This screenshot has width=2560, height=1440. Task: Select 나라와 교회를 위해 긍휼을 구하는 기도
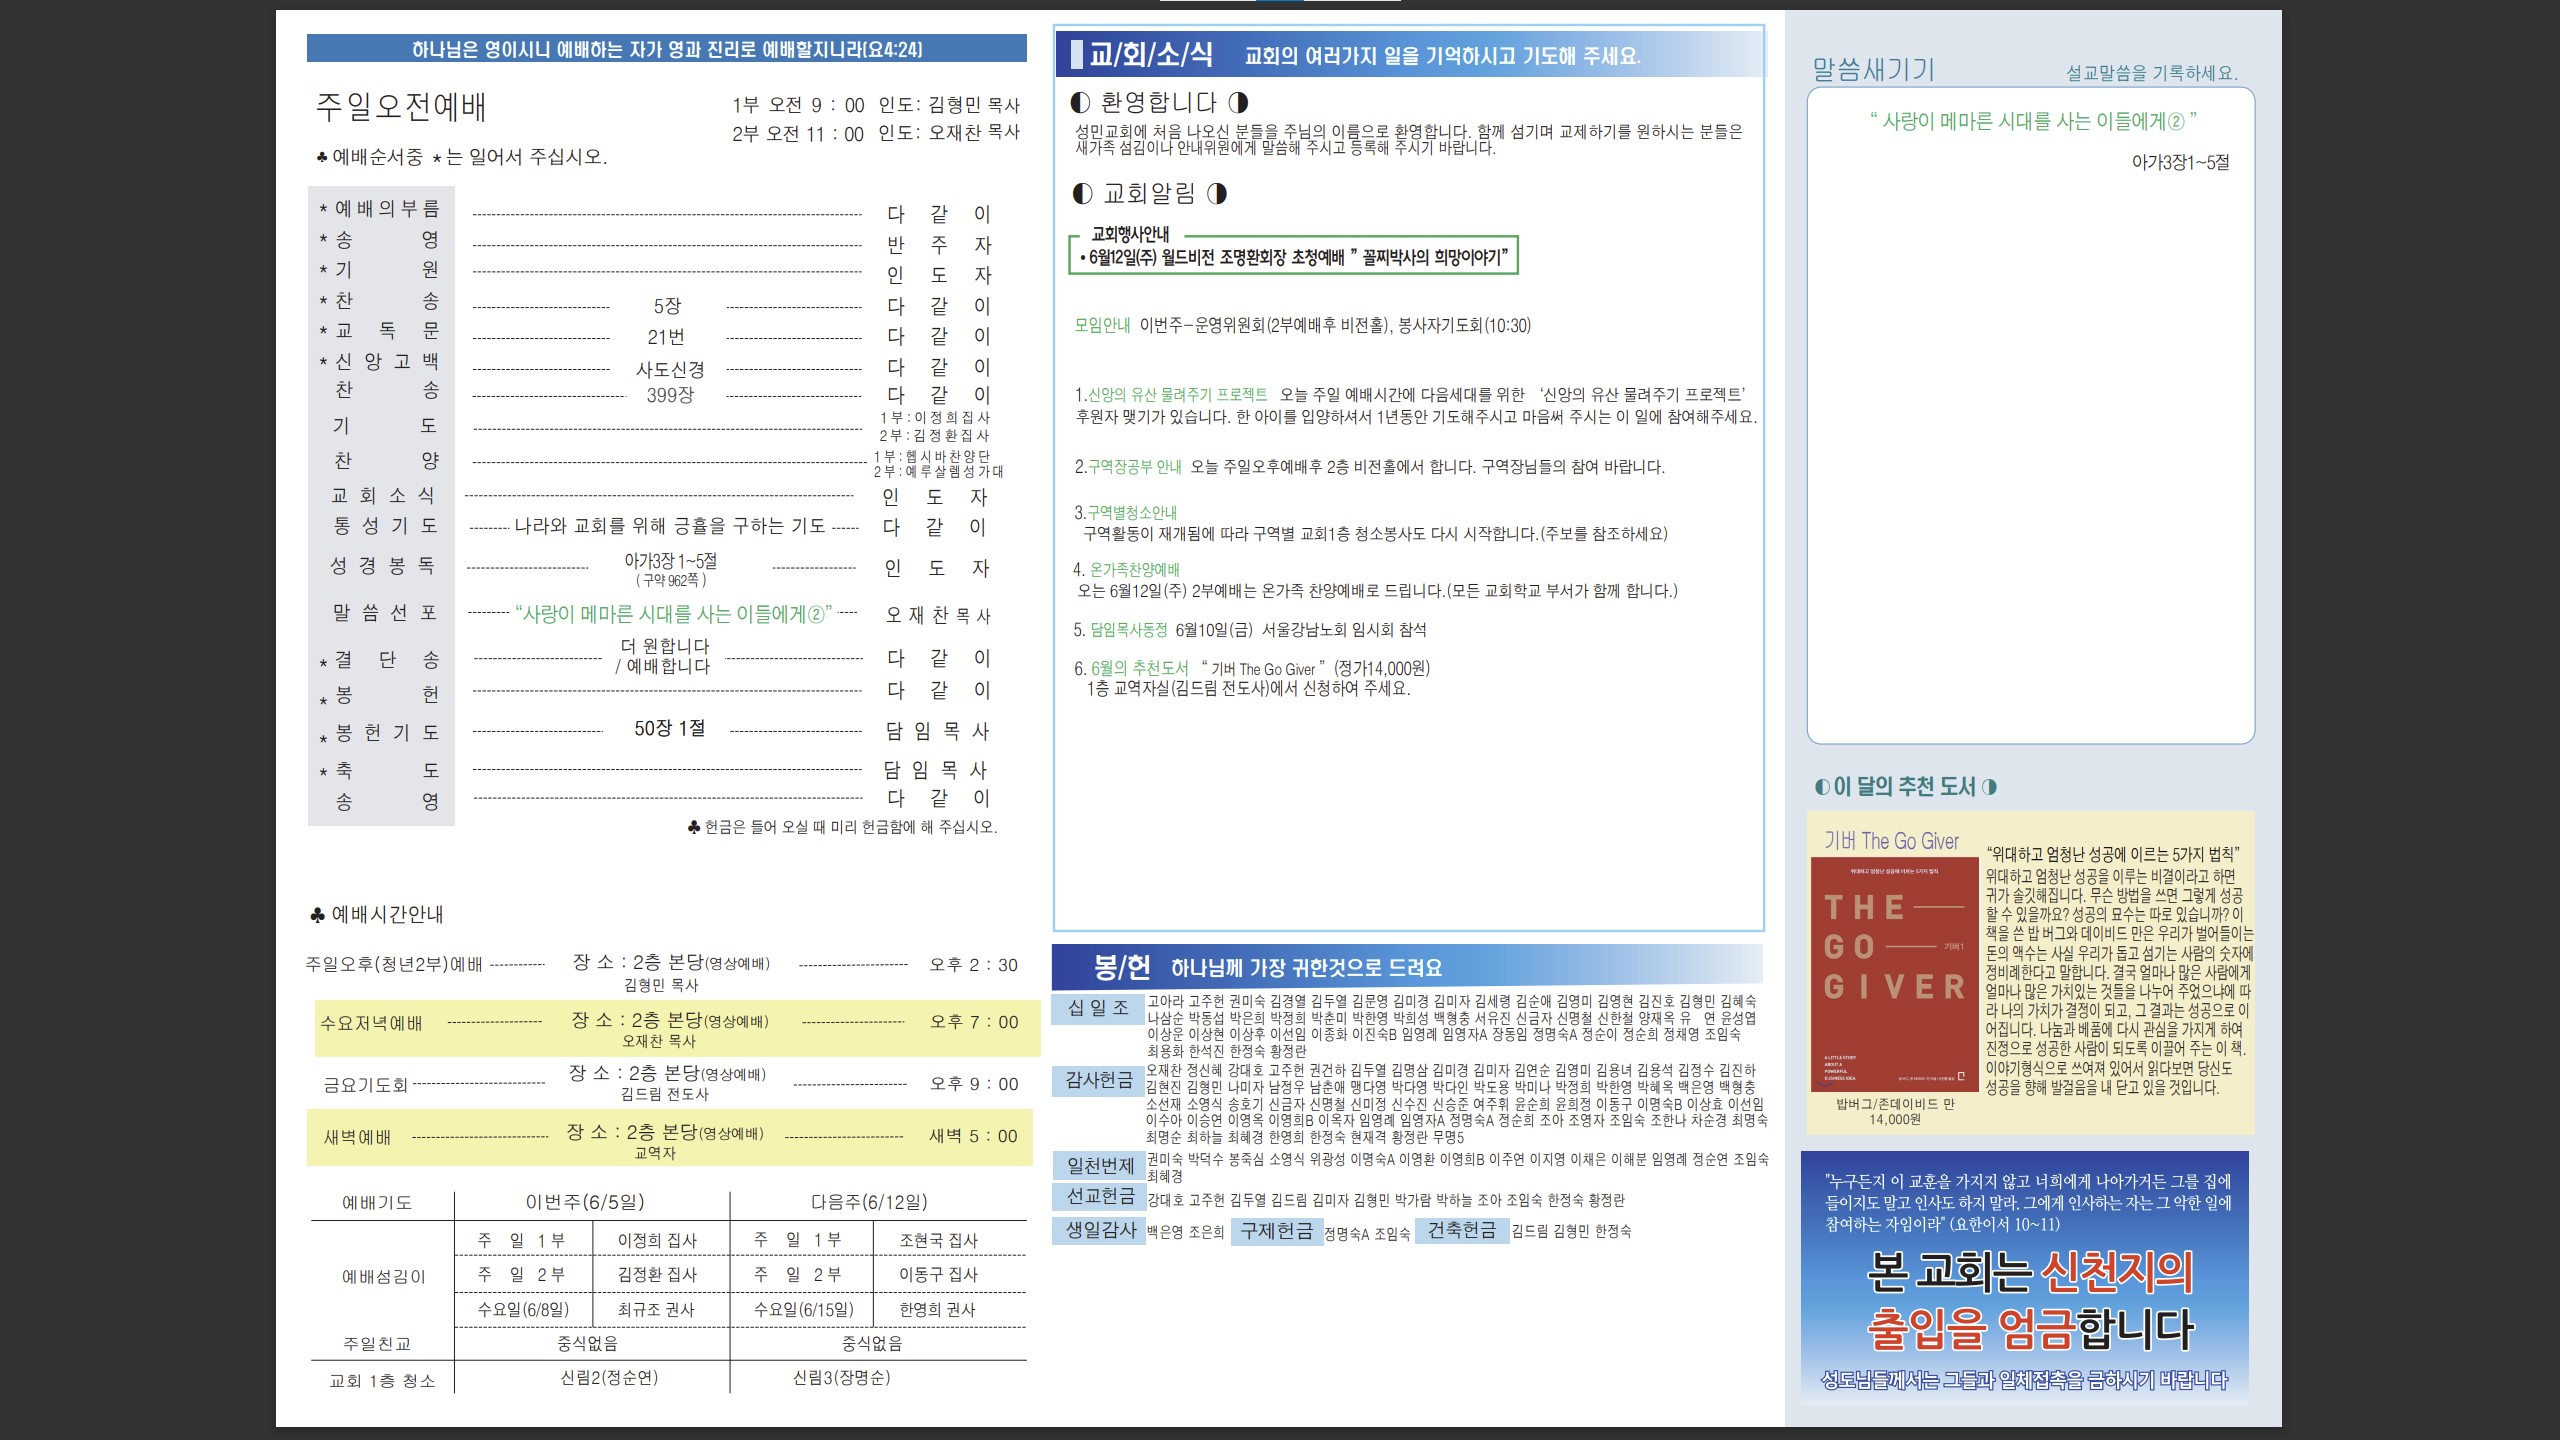coord(669,526)
